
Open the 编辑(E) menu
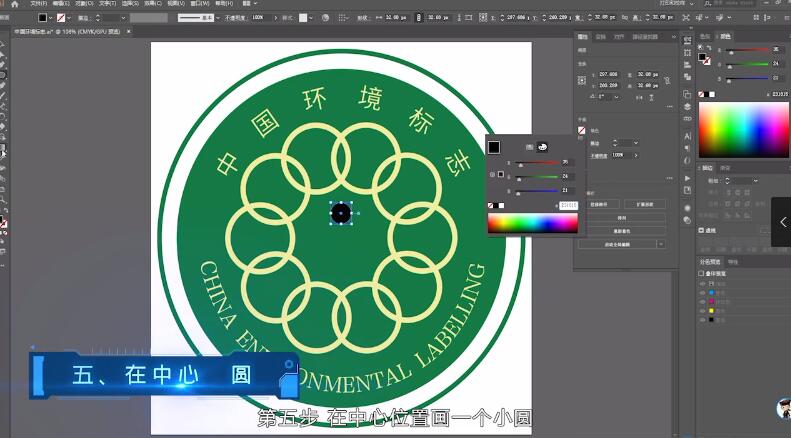[61, 4]
